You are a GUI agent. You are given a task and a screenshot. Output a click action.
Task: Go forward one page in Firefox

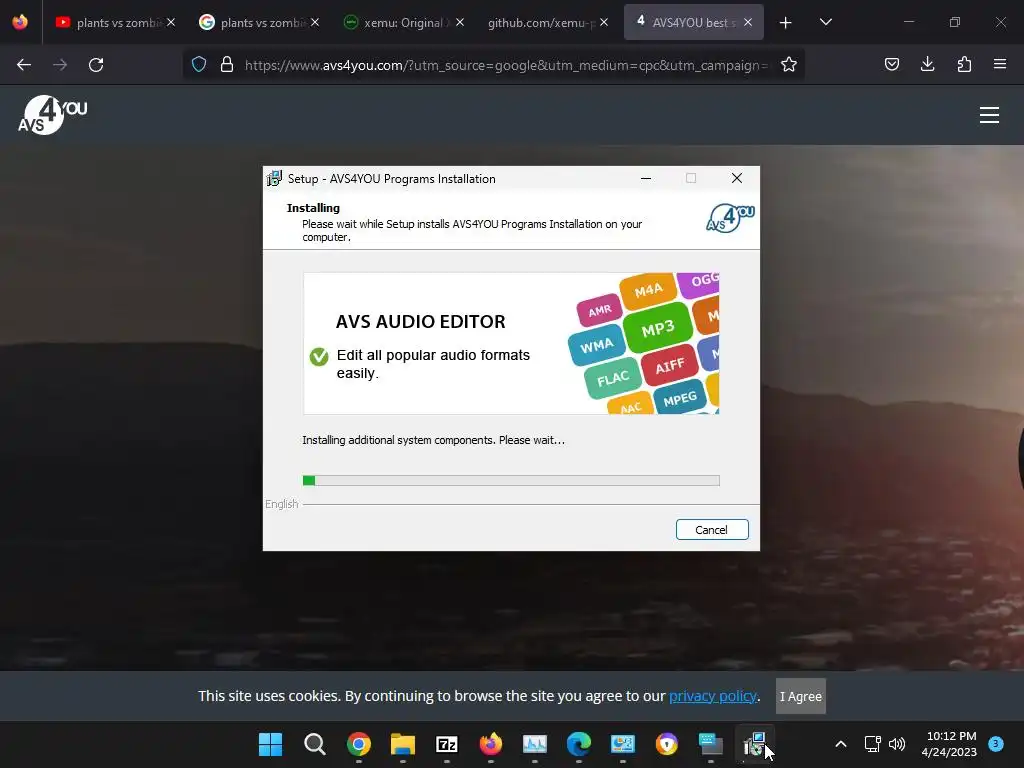[60, 65]
